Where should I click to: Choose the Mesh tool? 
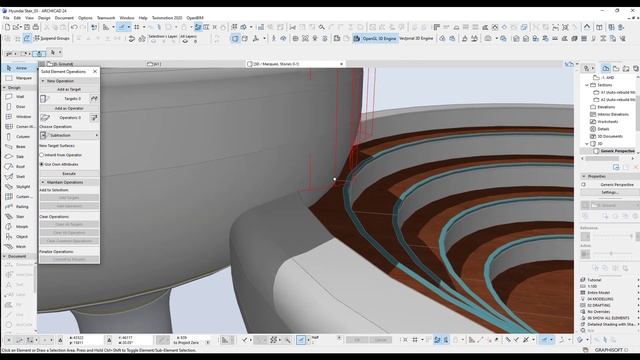(x=18, y=247)
